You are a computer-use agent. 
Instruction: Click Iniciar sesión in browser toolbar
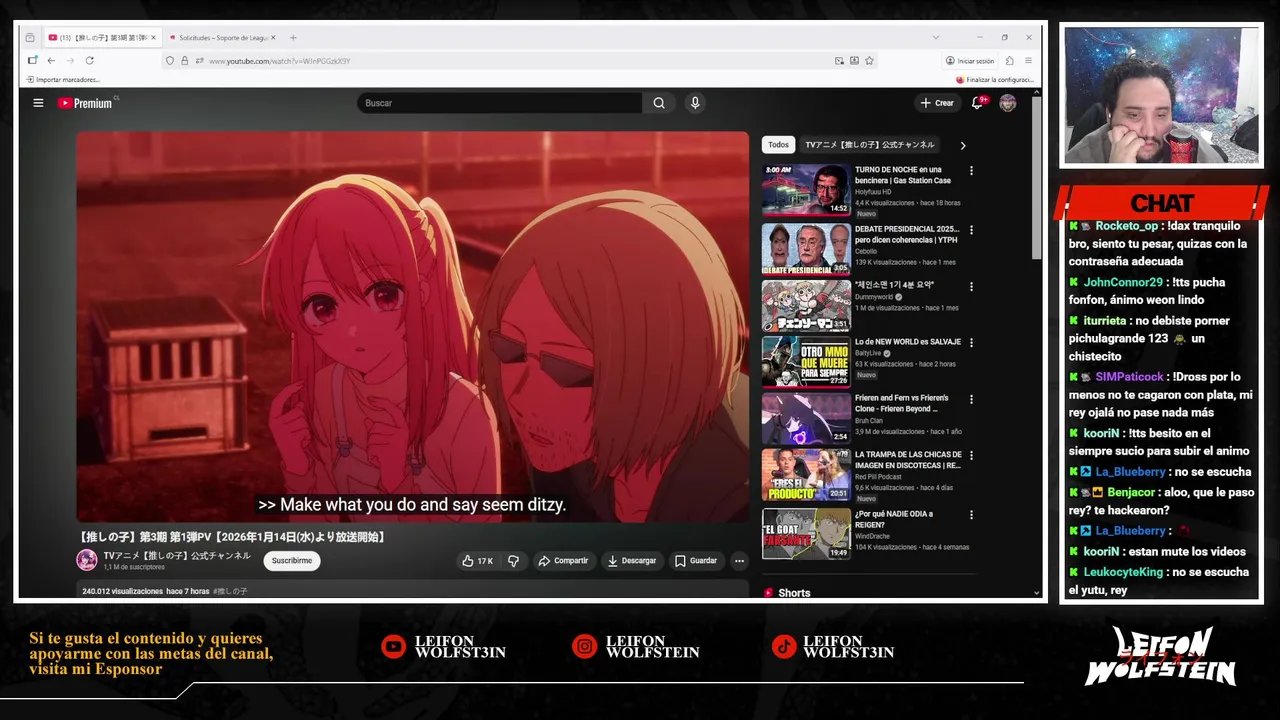point(970,61)
